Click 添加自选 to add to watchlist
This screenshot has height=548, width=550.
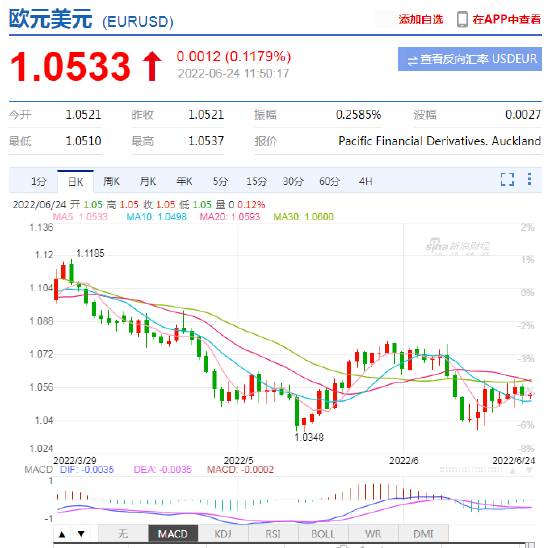pos(421,19)
